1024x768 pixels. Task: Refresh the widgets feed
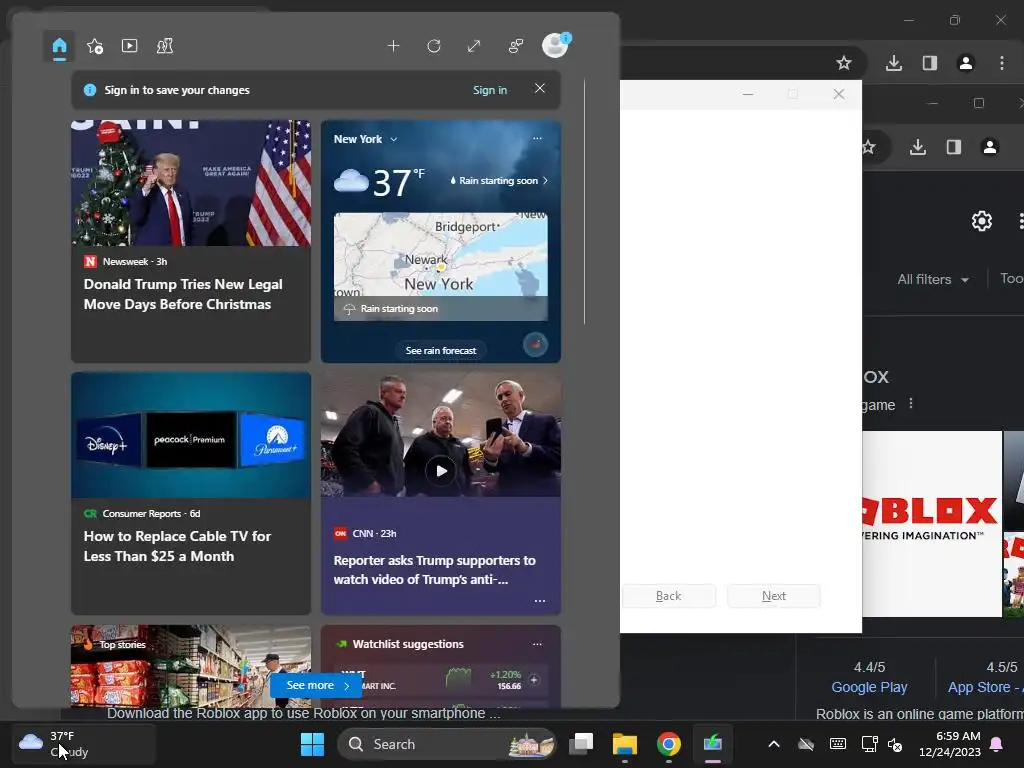tap(434, 46)
